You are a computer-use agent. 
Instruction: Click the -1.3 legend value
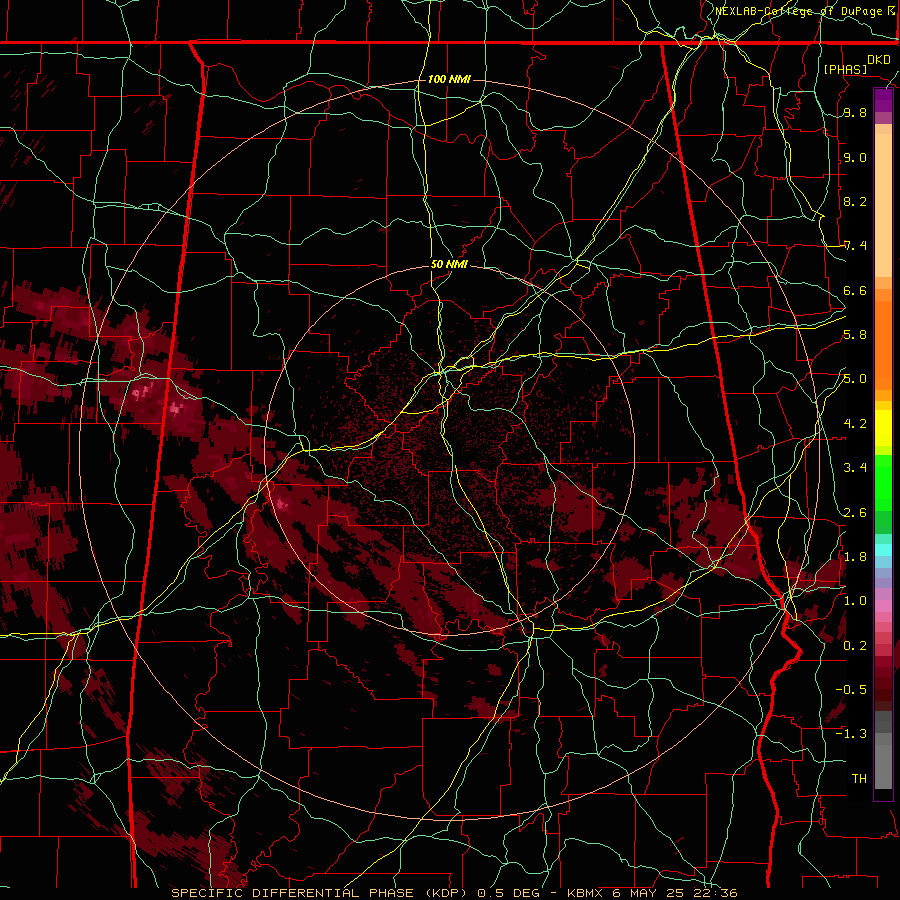851,734
